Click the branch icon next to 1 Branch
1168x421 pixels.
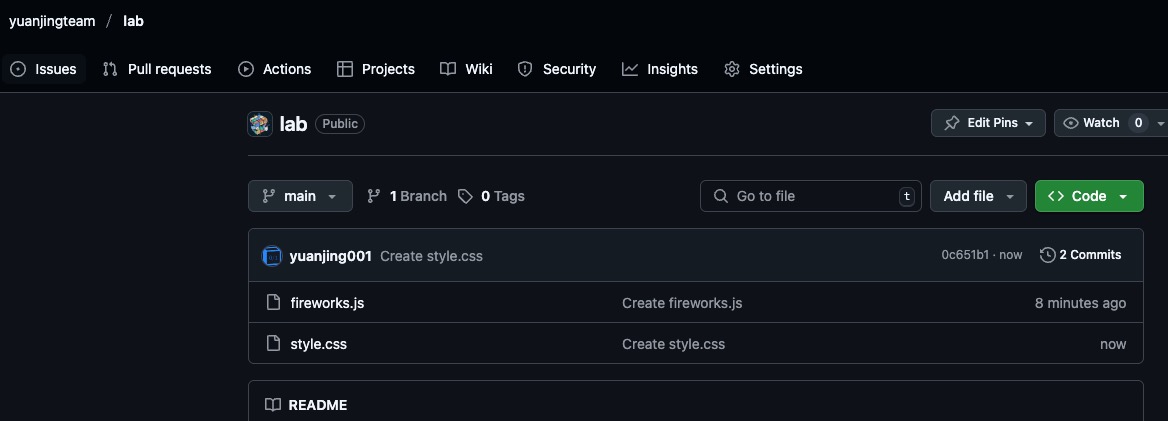[374, 196]
